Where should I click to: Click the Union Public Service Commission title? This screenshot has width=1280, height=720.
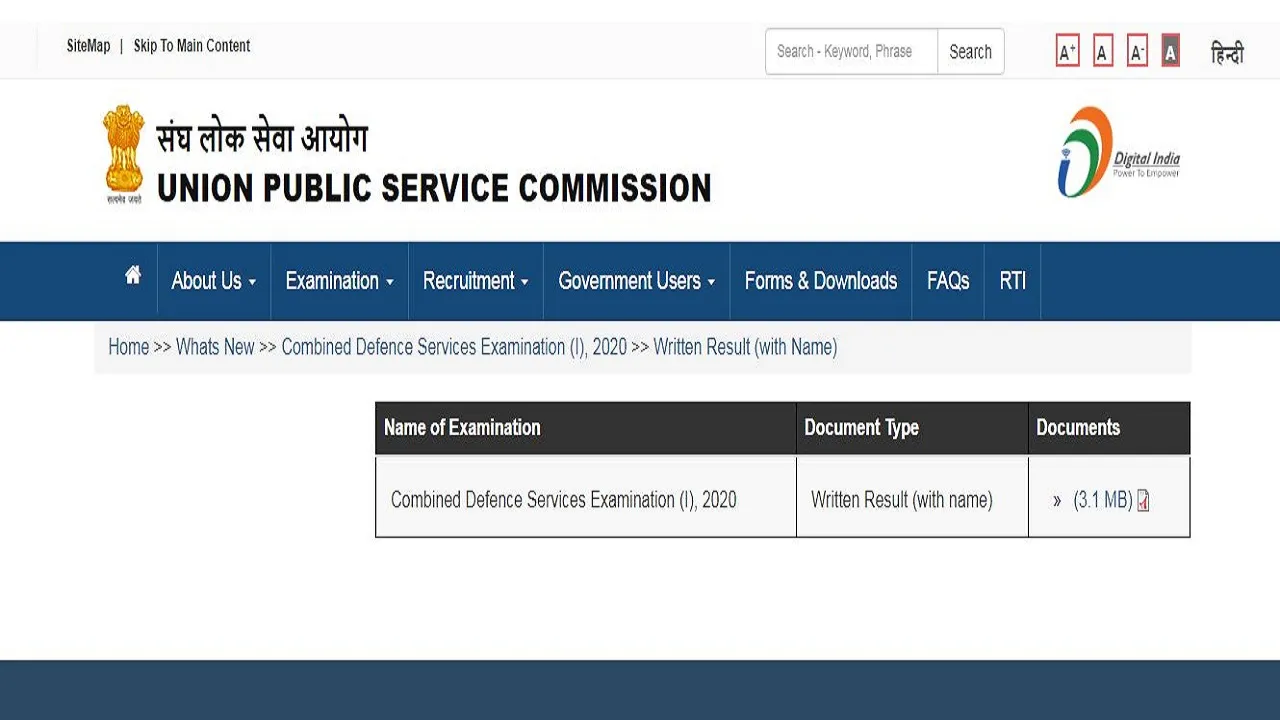[x=434, y=188]
